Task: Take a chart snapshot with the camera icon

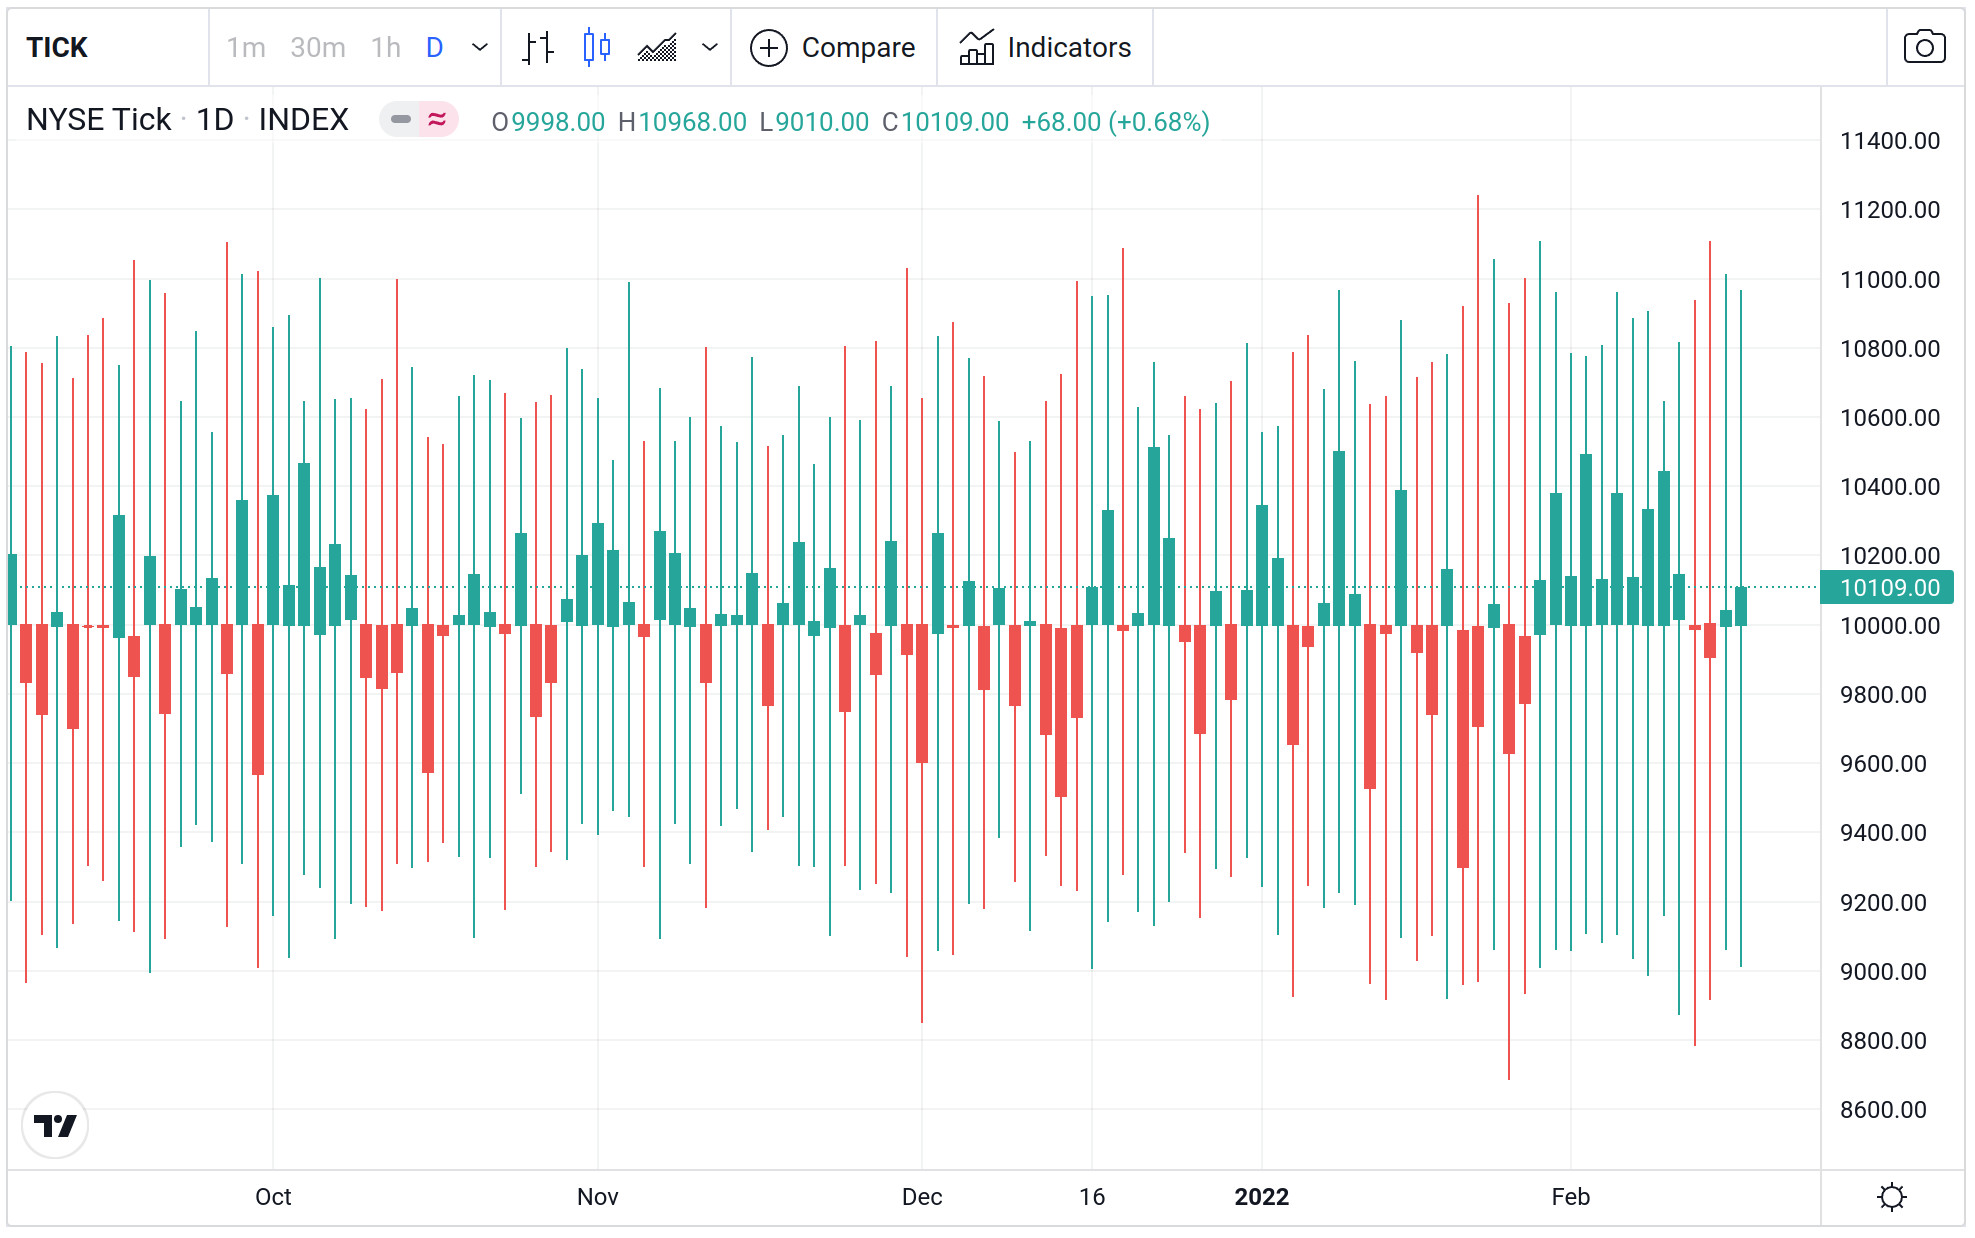Action: pos(1924,47)
